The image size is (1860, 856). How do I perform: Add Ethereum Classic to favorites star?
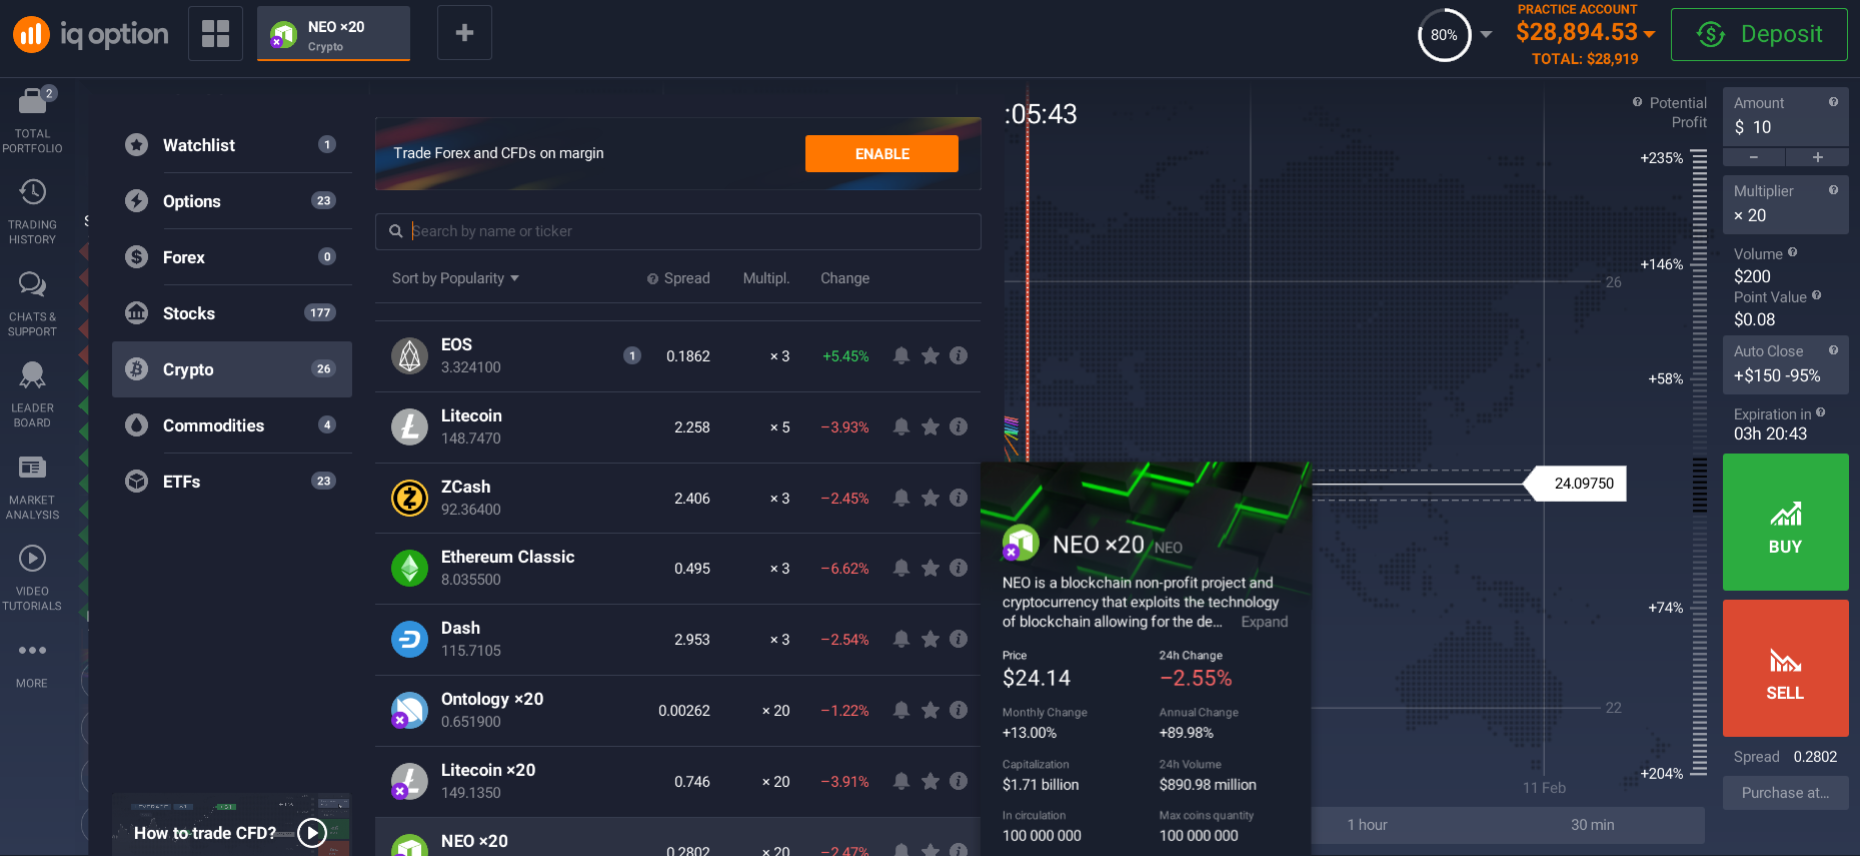click(930, 567)
